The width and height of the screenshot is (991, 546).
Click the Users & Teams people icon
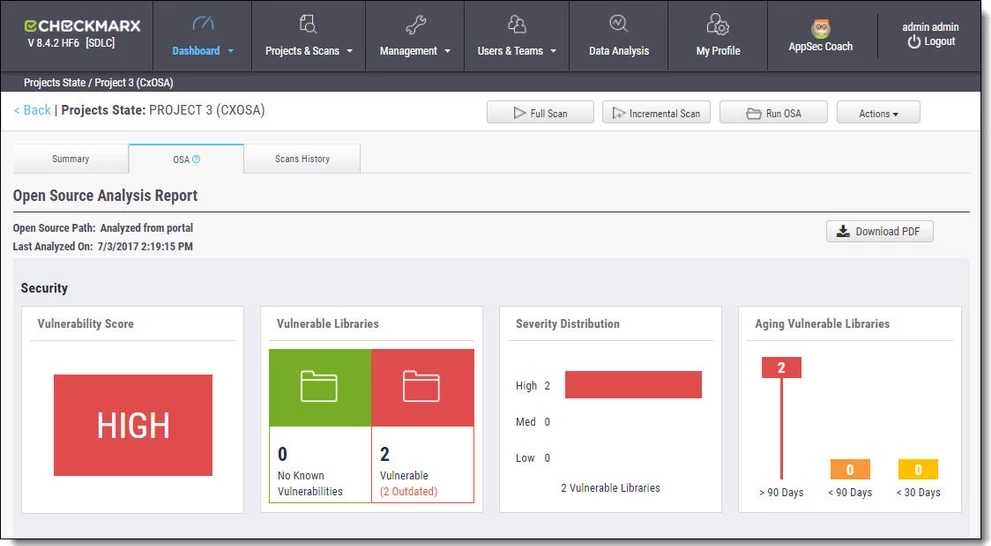coord(517,24)
